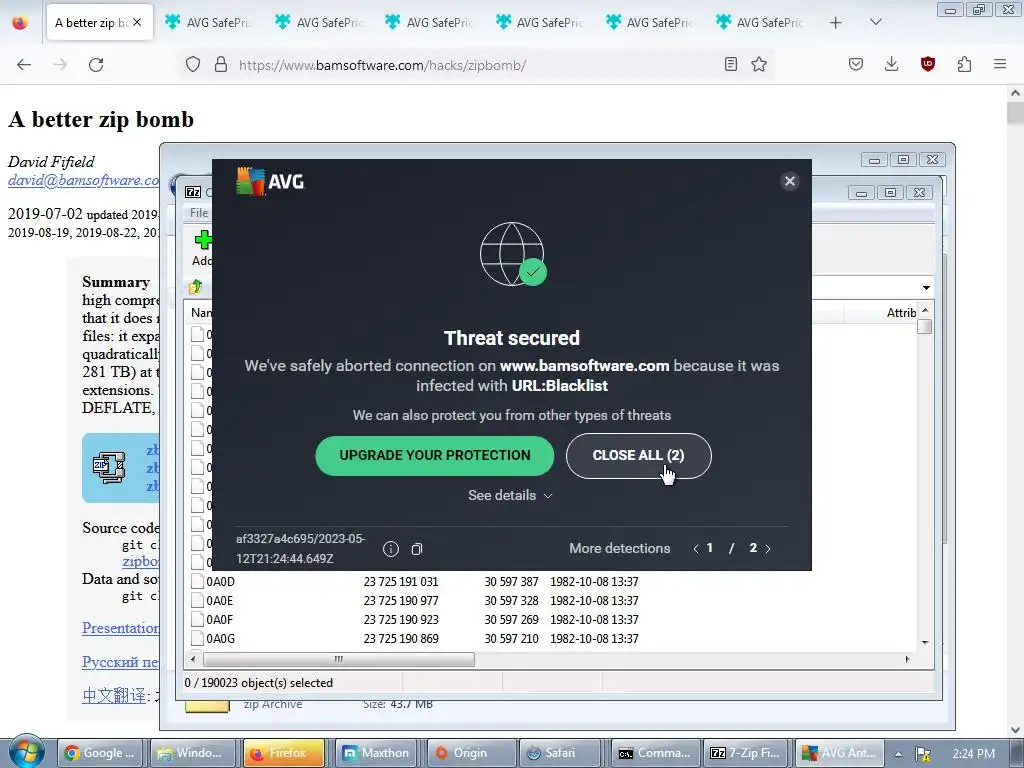
Task: Click the 7-Zip horizontal scrollbar thumb
Action: click(x=338, y=659)
